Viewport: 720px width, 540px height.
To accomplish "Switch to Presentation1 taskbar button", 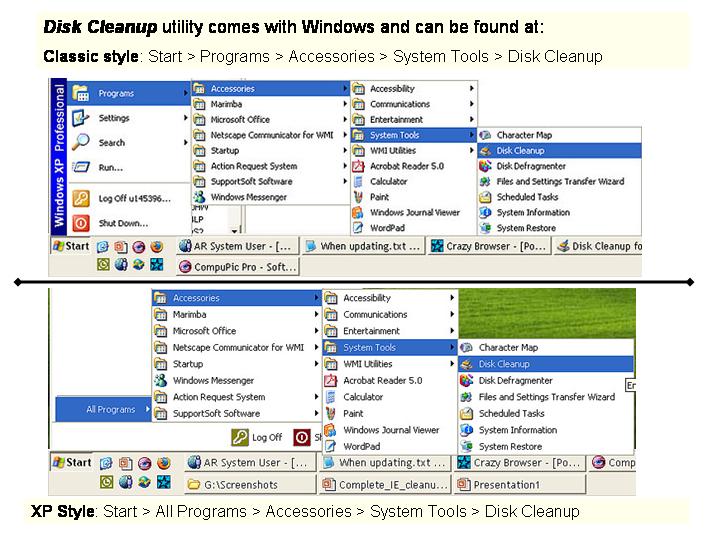I will click(520, 484).
